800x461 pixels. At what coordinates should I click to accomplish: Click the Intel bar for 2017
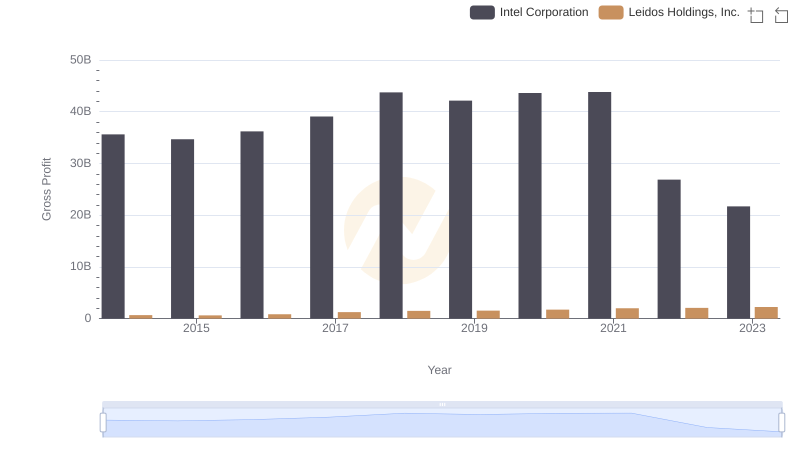pos(321,218)
